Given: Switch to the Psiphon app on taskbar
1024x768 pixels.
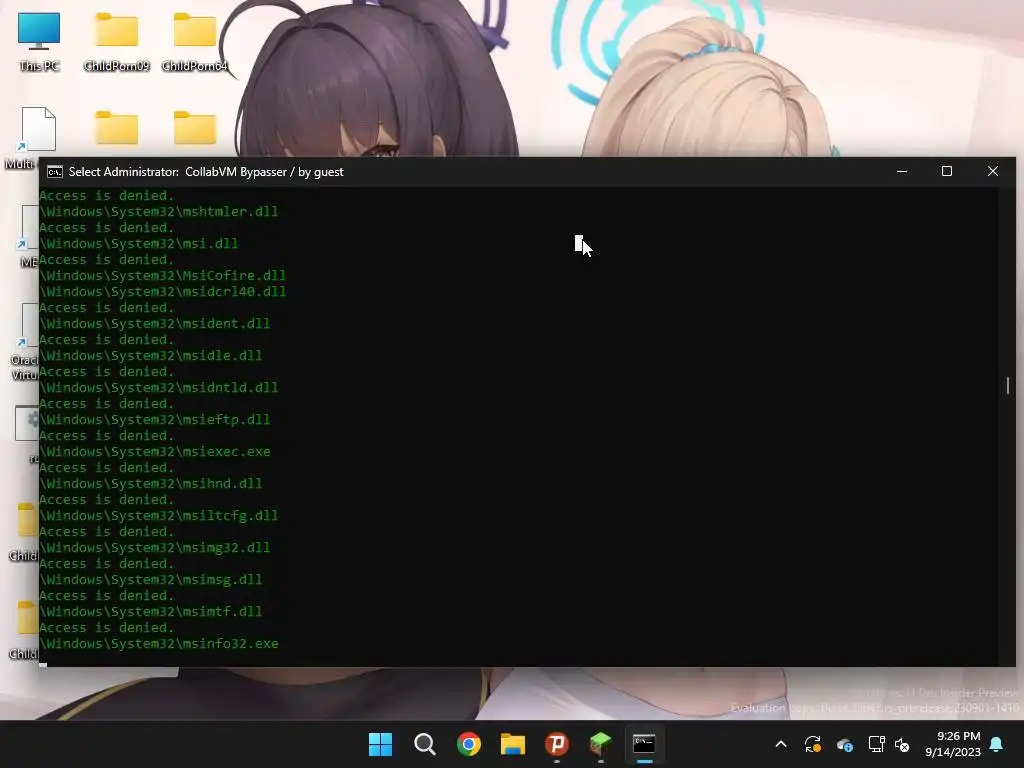Looking at the screenshot, I should click(557, 744).
